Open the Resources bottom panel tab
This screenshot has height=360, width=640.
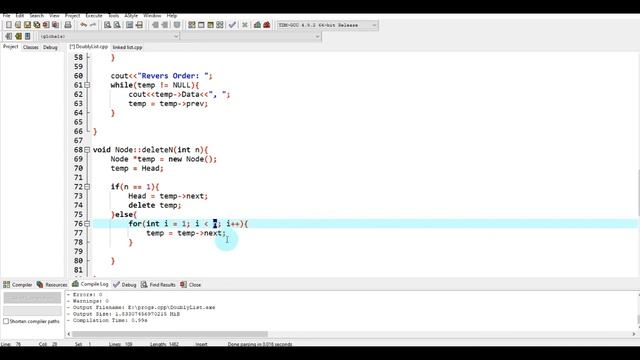coord(52,284)
